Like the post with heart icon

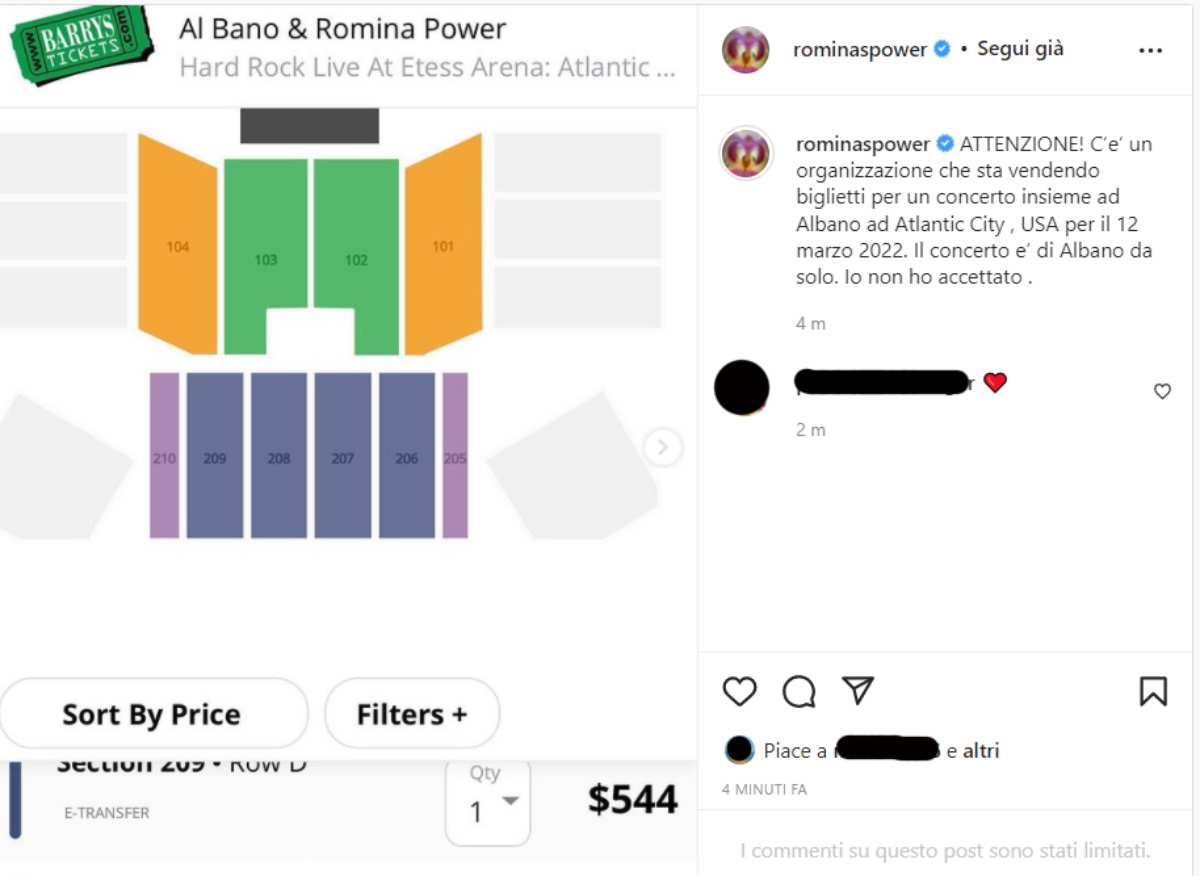click(x=740, y=691)
